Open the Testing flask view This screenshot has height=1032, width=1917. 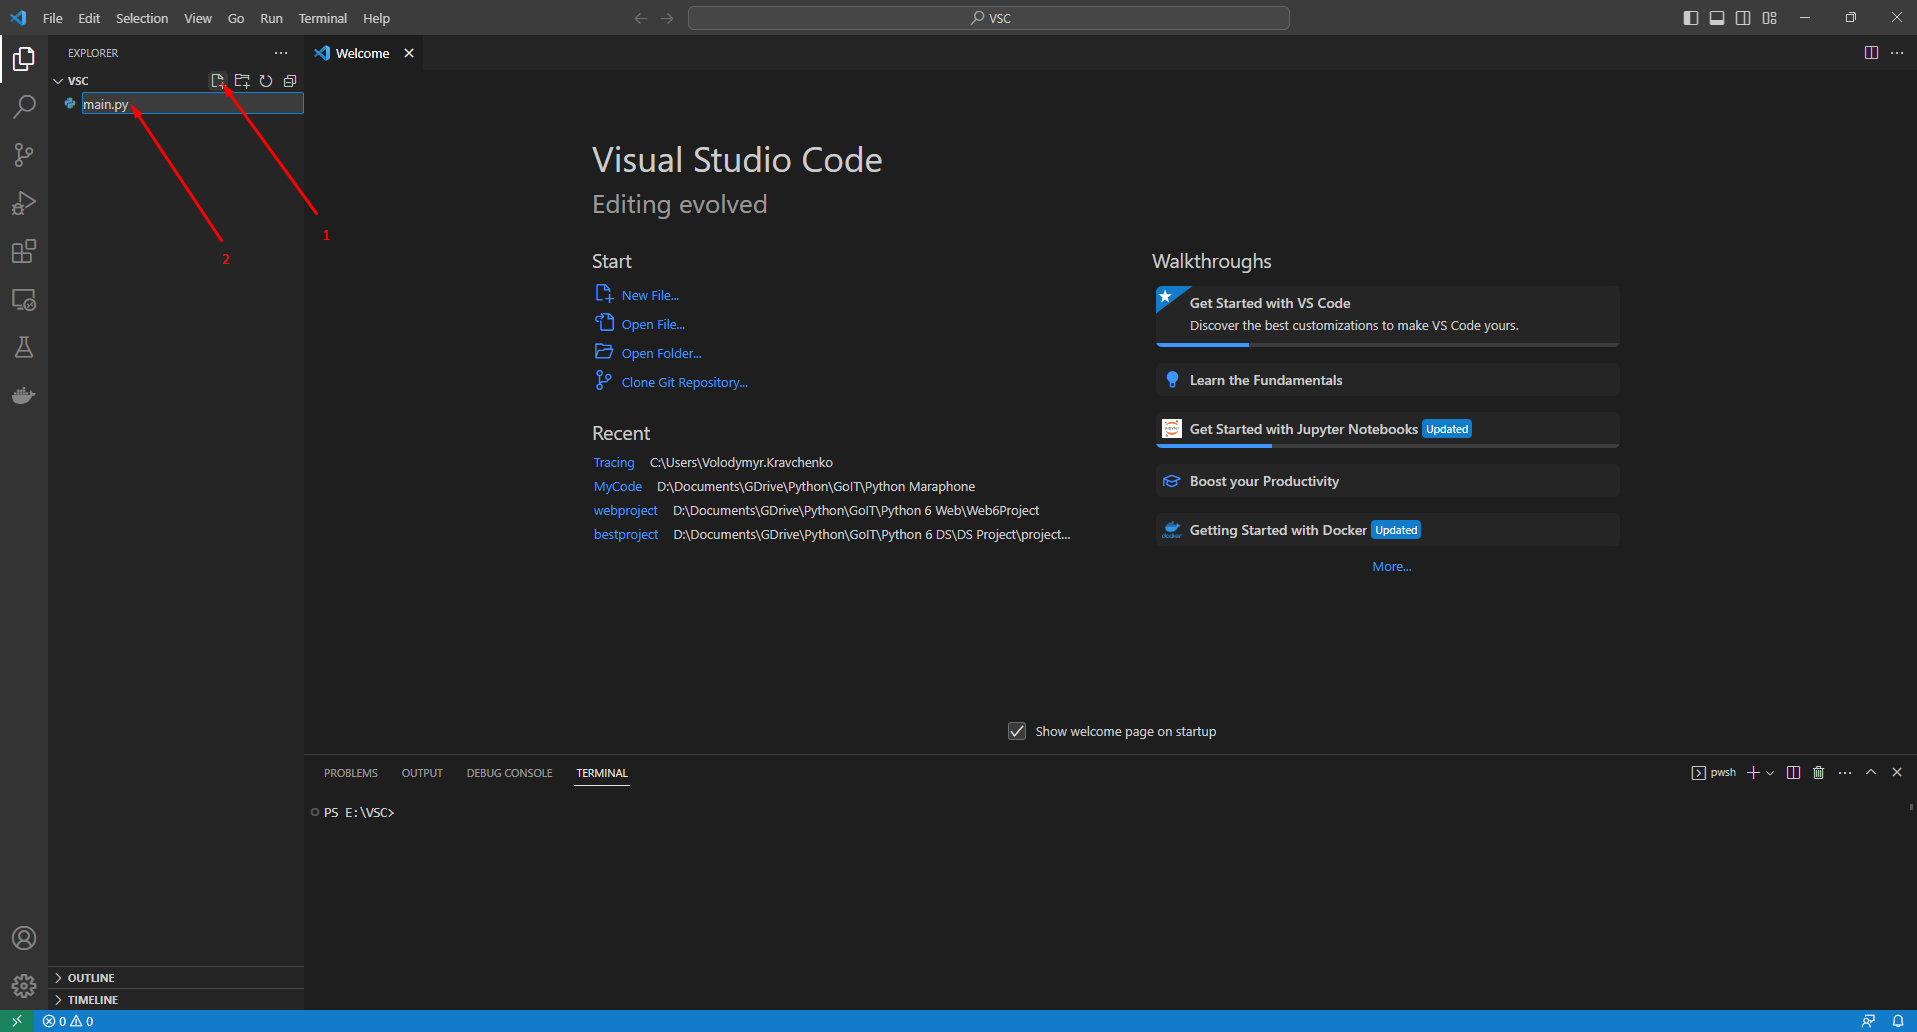coord(24,347)
